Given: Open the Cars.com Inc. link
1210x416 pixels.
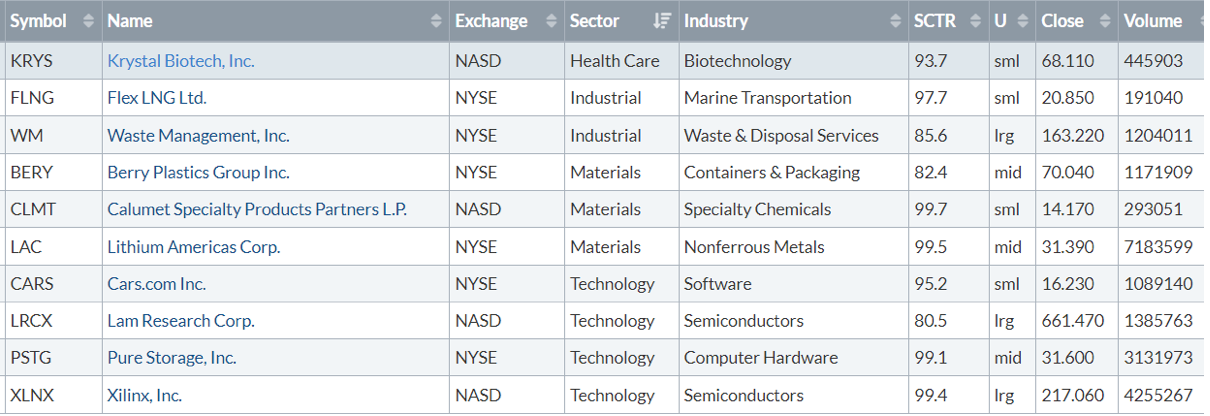Looking at the screenshot, I should (156, 283).
